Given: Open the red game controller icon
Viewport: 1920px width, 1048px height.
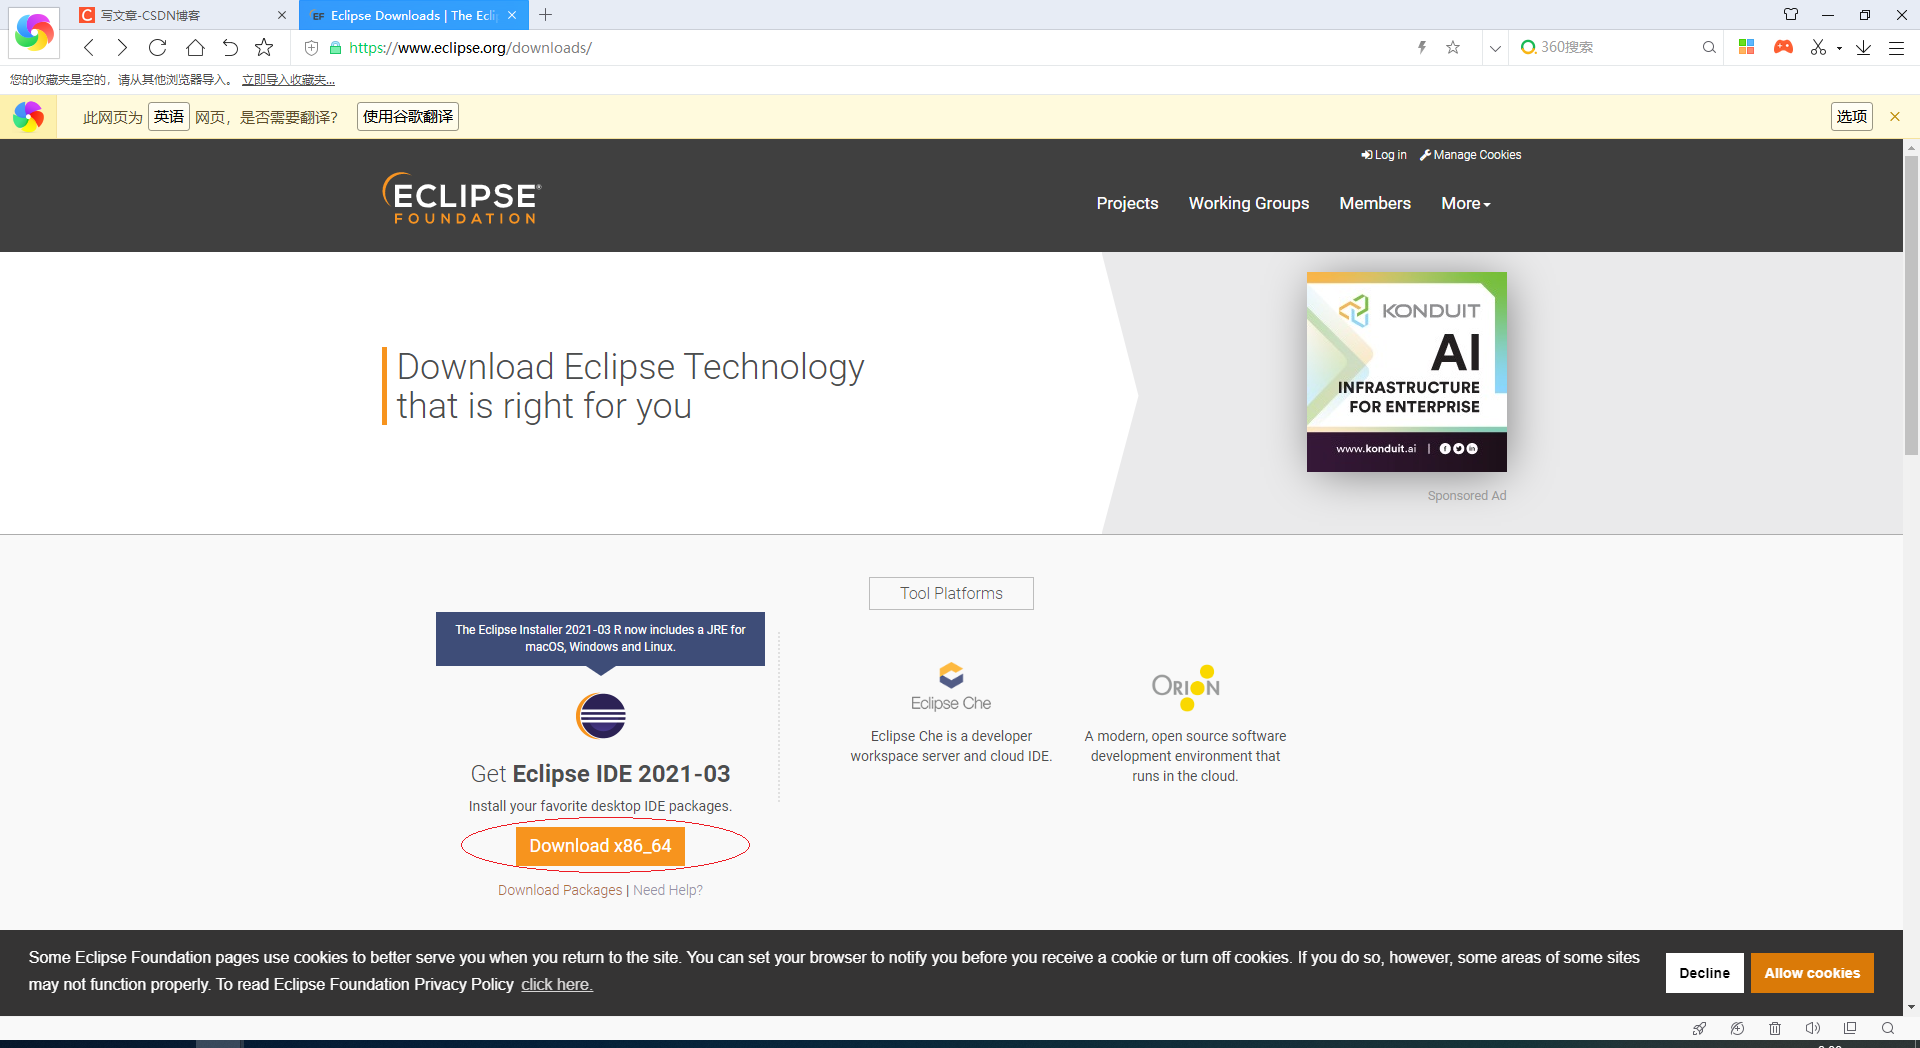Looking at the screenshot, I should click(1783, 47).
